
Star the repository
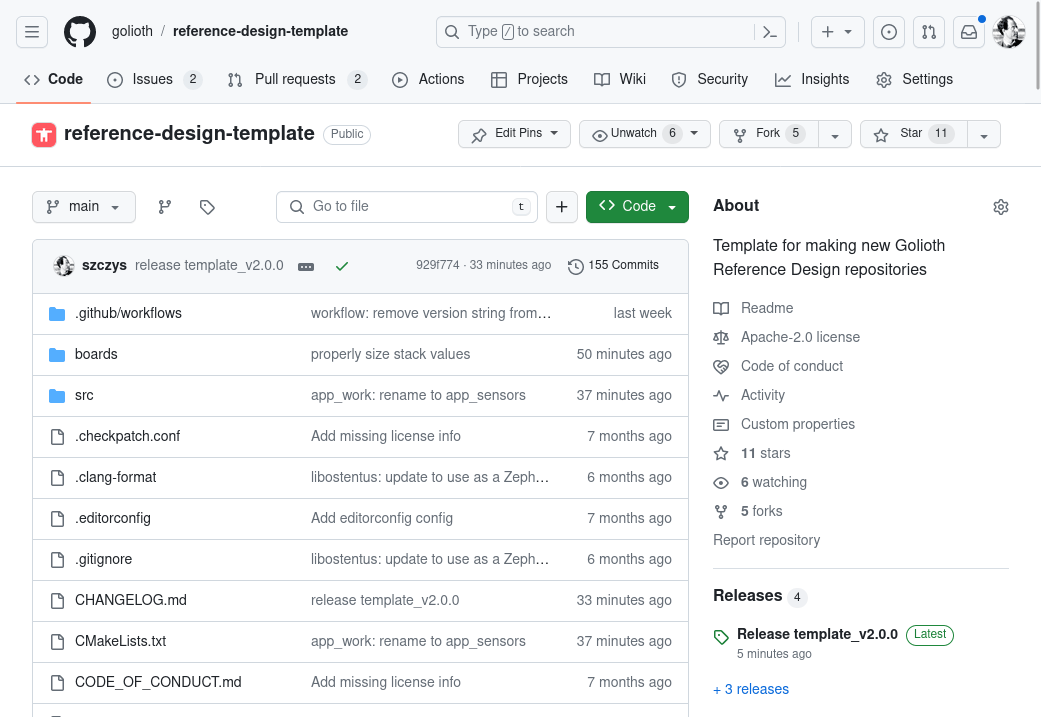click(x=914, y=134)
